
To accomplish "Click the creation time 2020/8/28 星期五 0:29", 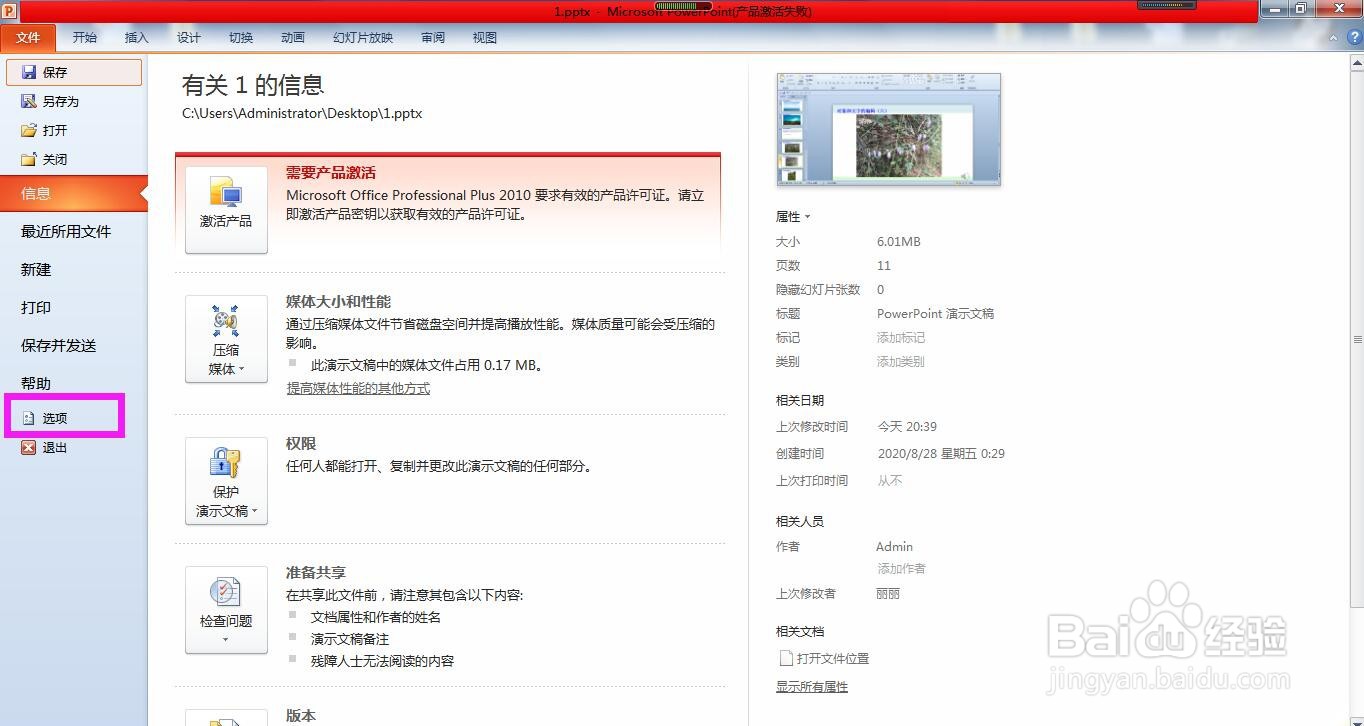I will [941, 453].
